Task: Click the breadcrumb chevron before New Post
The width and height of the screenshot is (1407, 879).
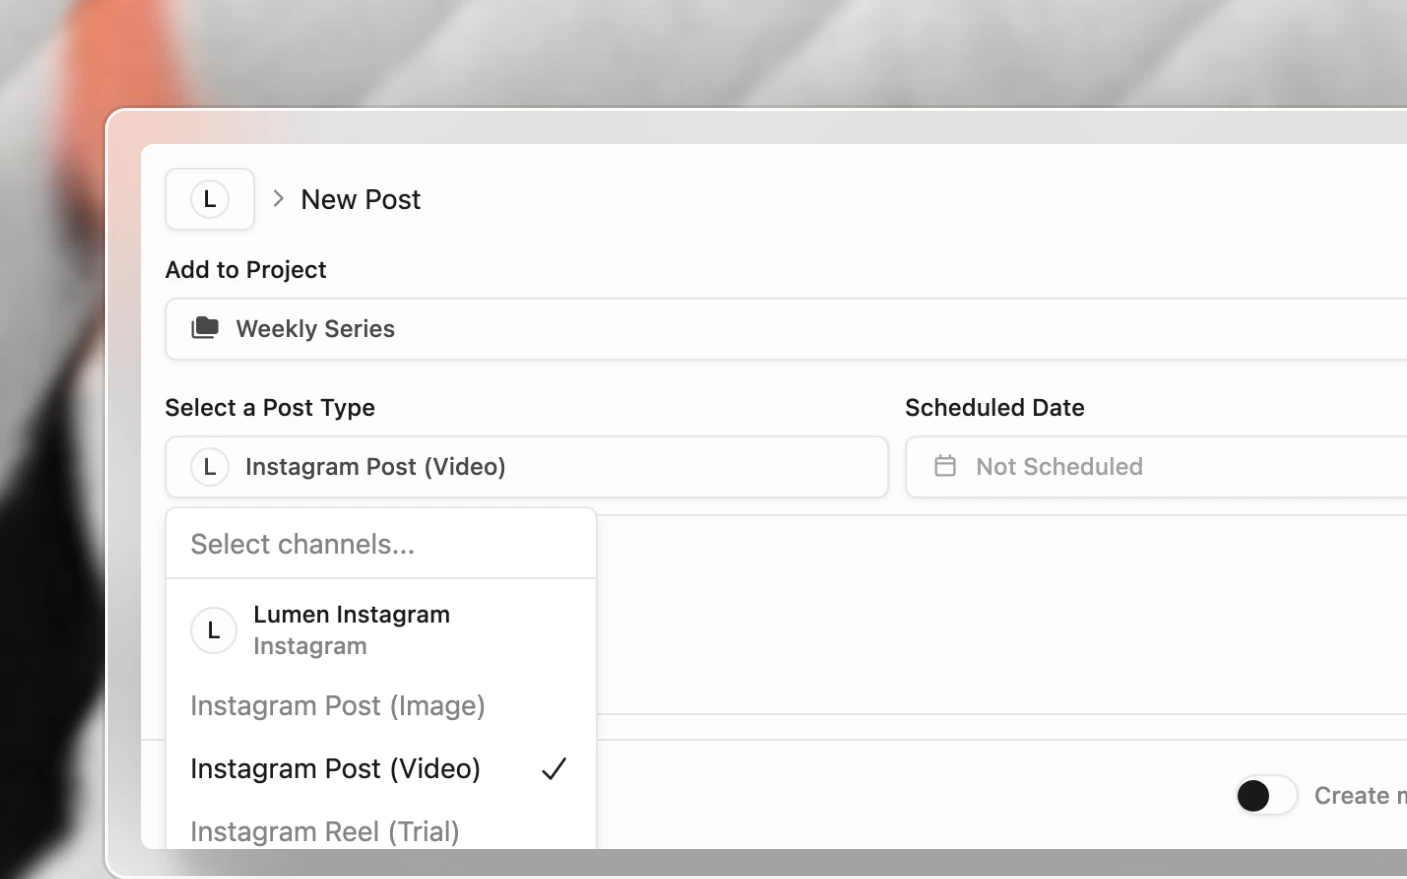Action: (x=279, y=199)
